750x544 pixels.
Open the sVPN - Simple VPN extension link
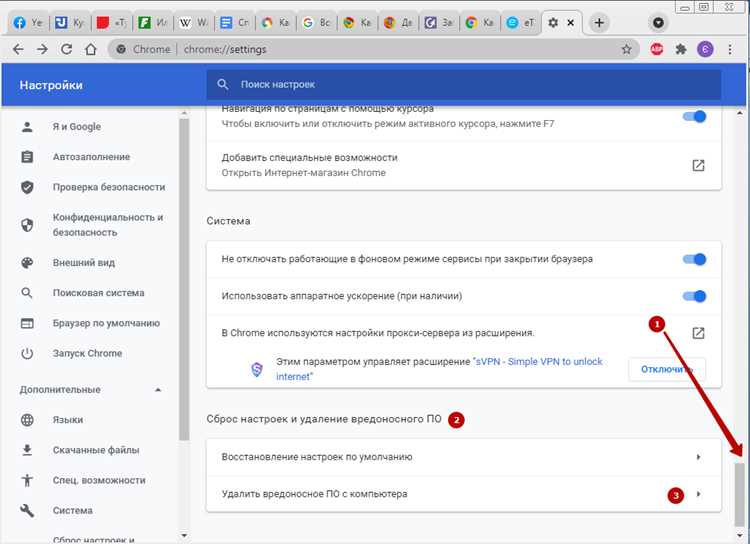(439, 369)
